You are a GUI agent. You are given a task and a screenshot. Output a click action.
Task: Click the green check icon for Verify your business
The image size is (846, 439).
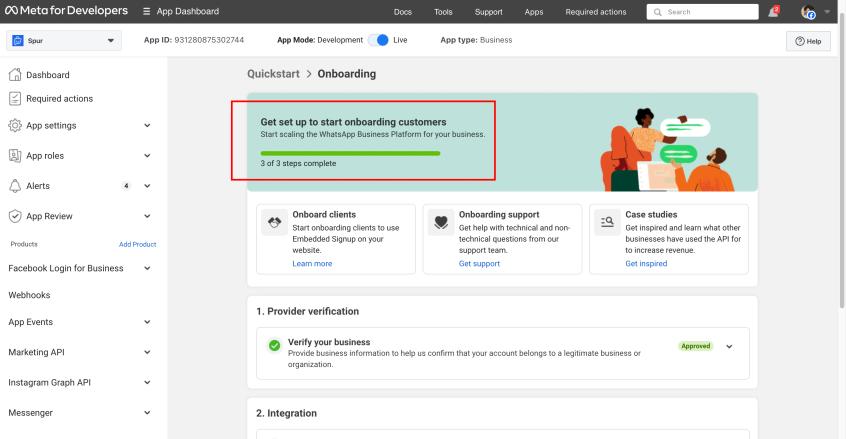click(x=275, y=345)
